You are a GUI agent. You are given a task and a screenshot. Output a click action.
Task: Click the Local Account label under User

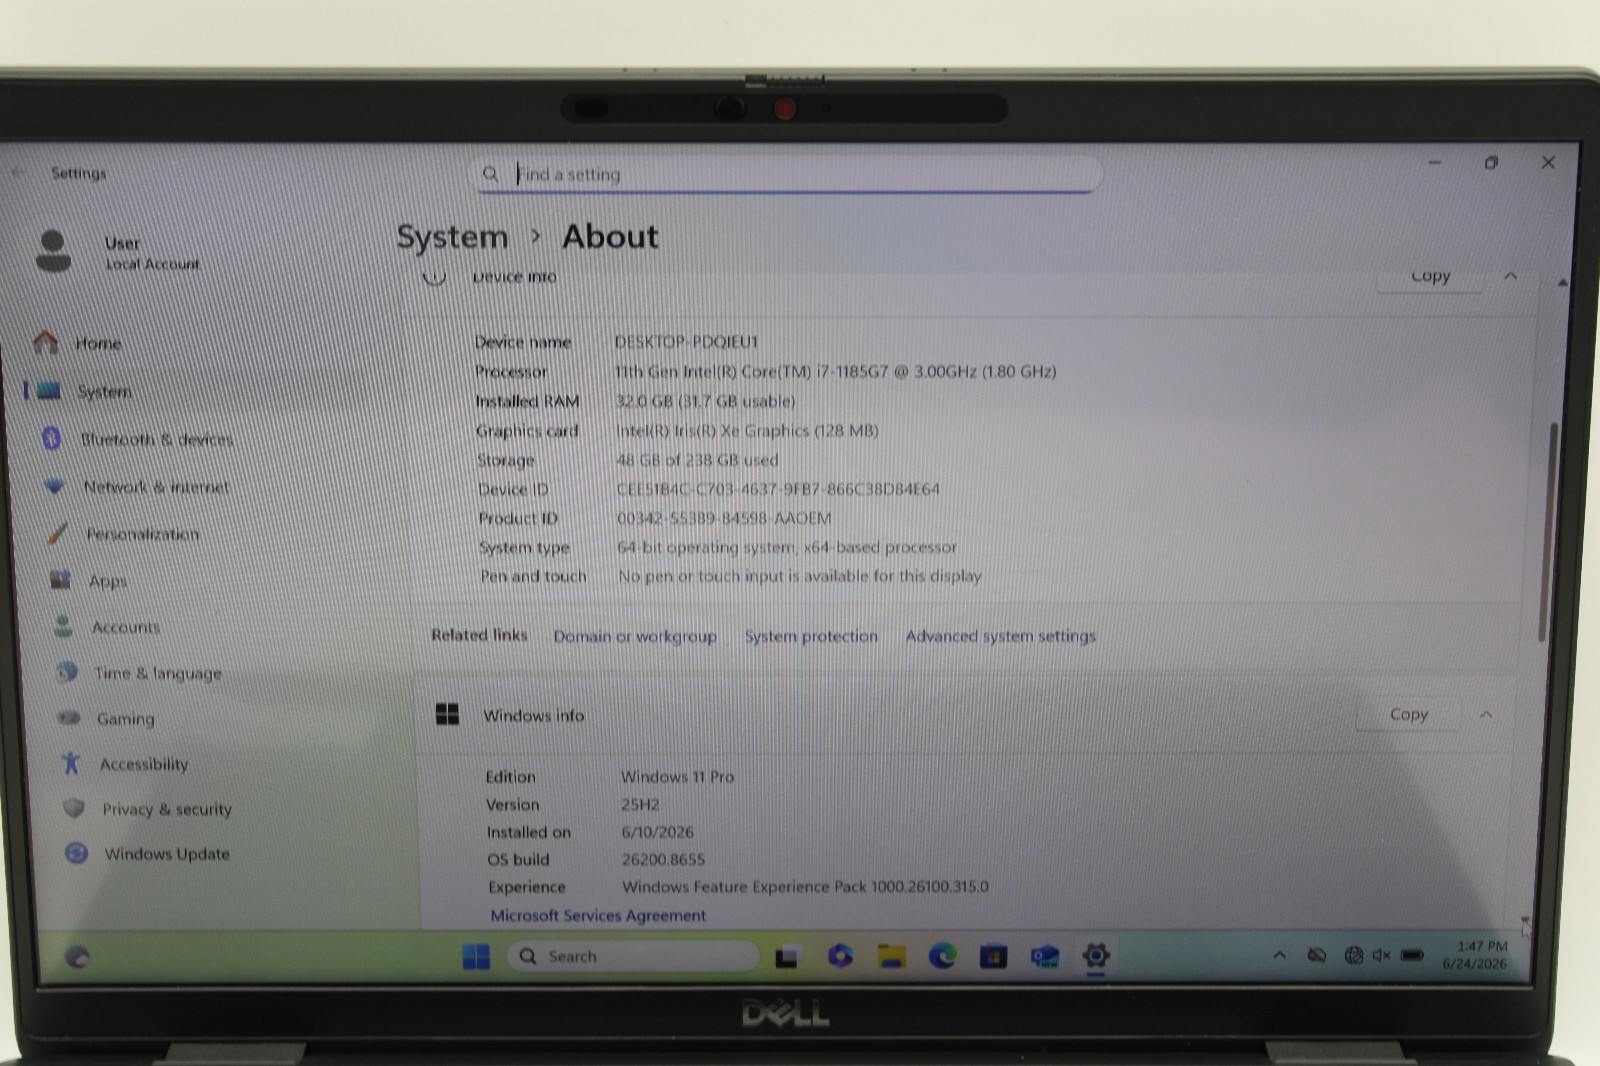152,264
